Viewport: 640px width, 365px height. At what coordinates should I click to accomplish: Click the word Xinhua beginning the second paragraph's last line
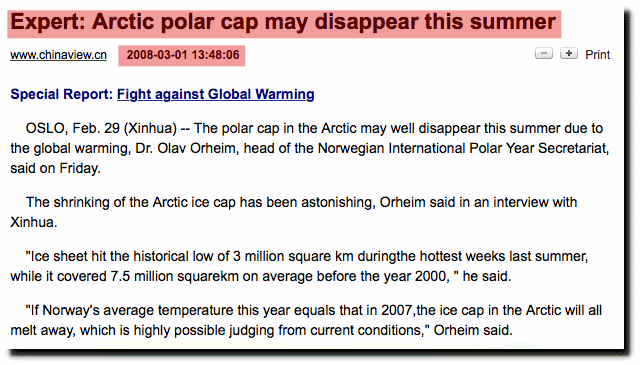(x=31, y=223)
